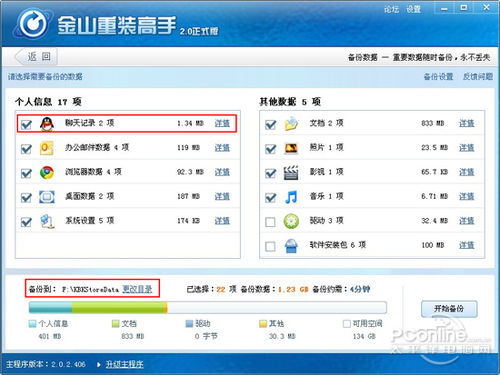Open 详情 for 影视 row
Image resolution: width=500 pixels, height=375 pixels.
tap(466, 172)
